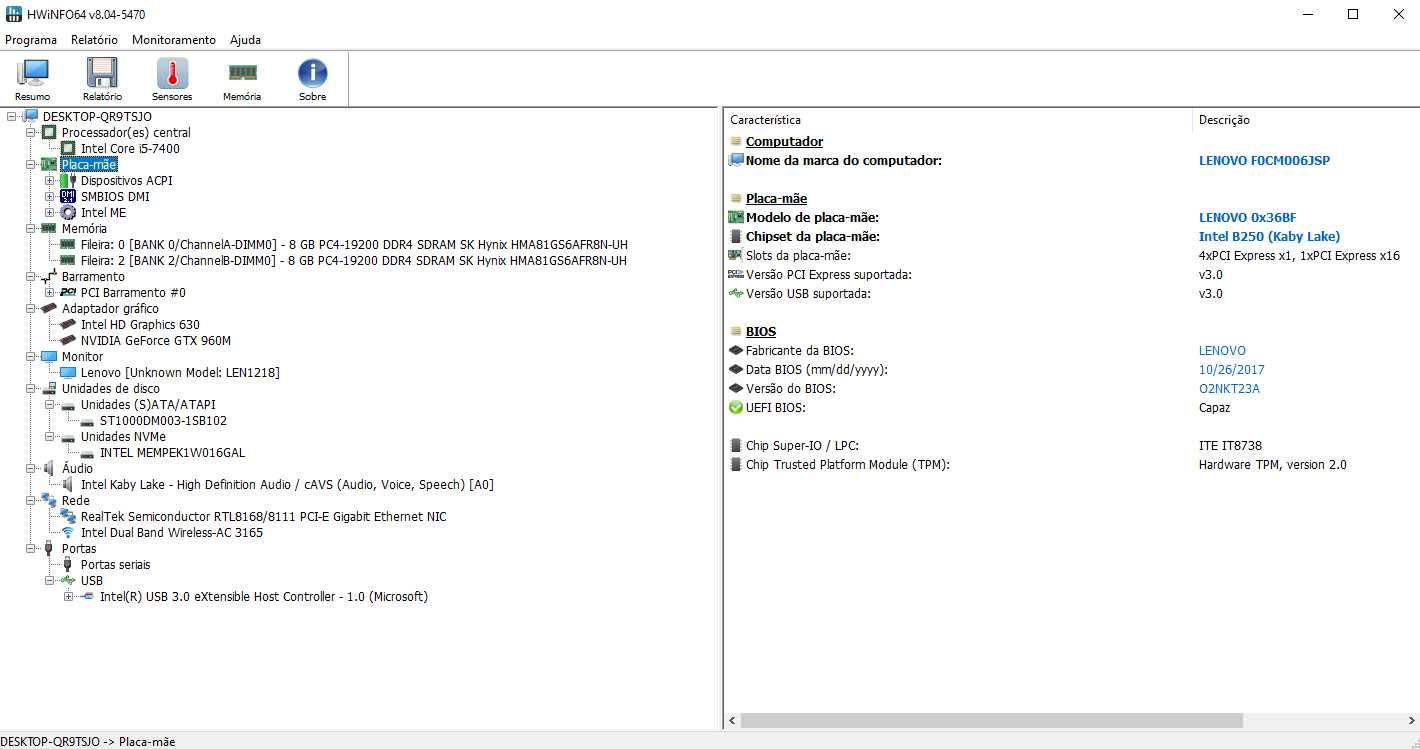
Task: Click the DESKTOP-QR9TSJO computer icon
Action: 30,117
